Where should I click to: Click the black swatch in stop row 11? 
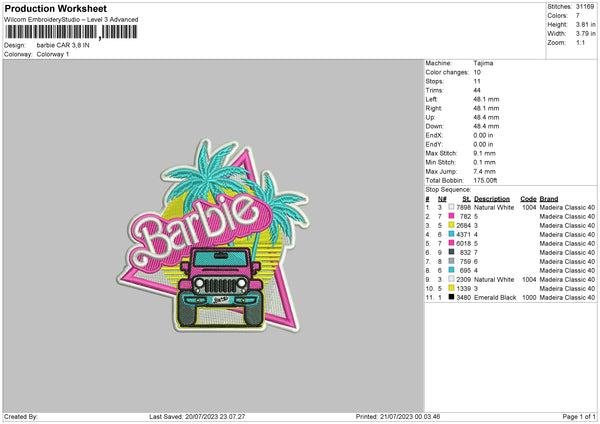coord(452,297)
